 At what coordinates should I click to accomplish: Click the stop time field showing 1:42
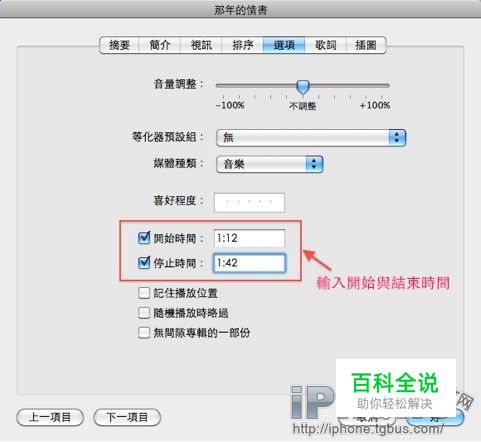pos(249,263)
